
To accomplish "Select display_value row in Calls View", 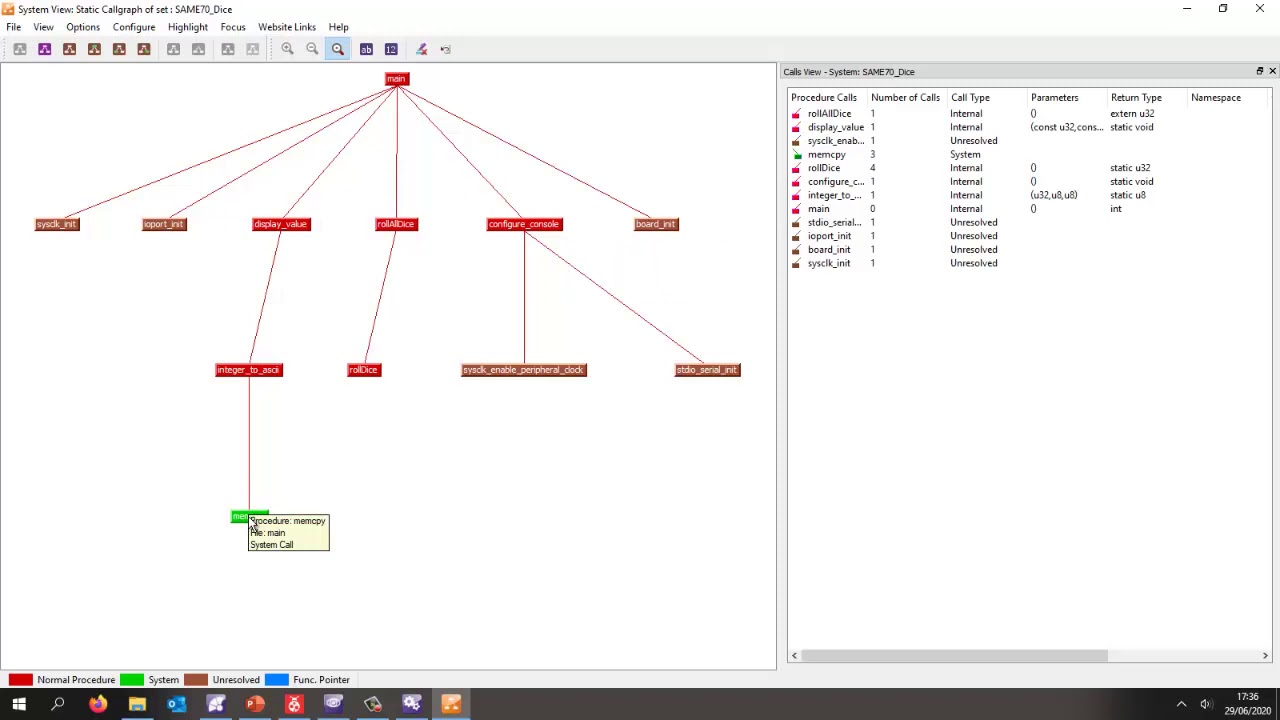I will (1028, 127).
